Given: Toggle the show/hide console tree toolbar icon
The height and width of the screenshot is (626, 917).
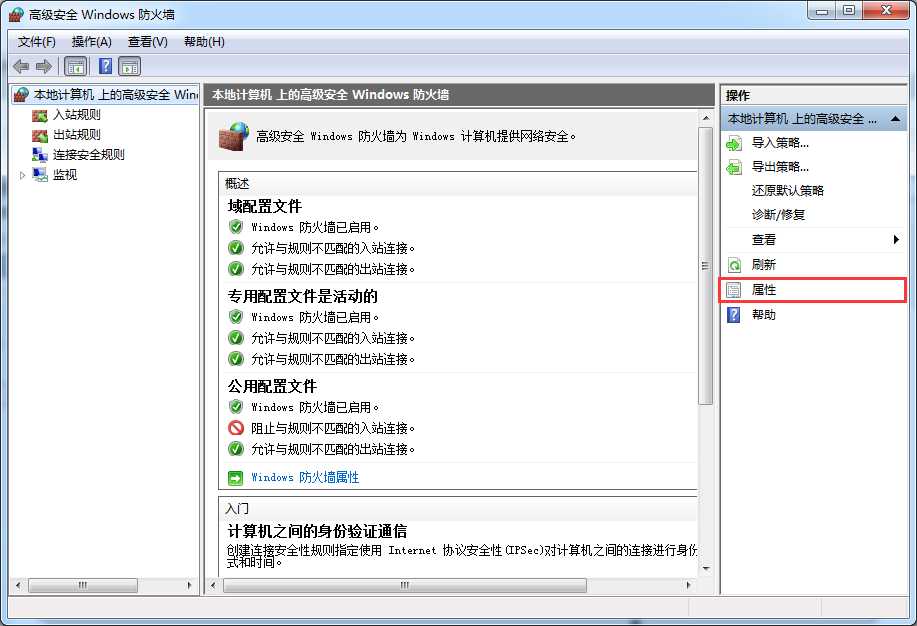Looking at the screenshot, I should pyautogui.click(x=76, y=66).
